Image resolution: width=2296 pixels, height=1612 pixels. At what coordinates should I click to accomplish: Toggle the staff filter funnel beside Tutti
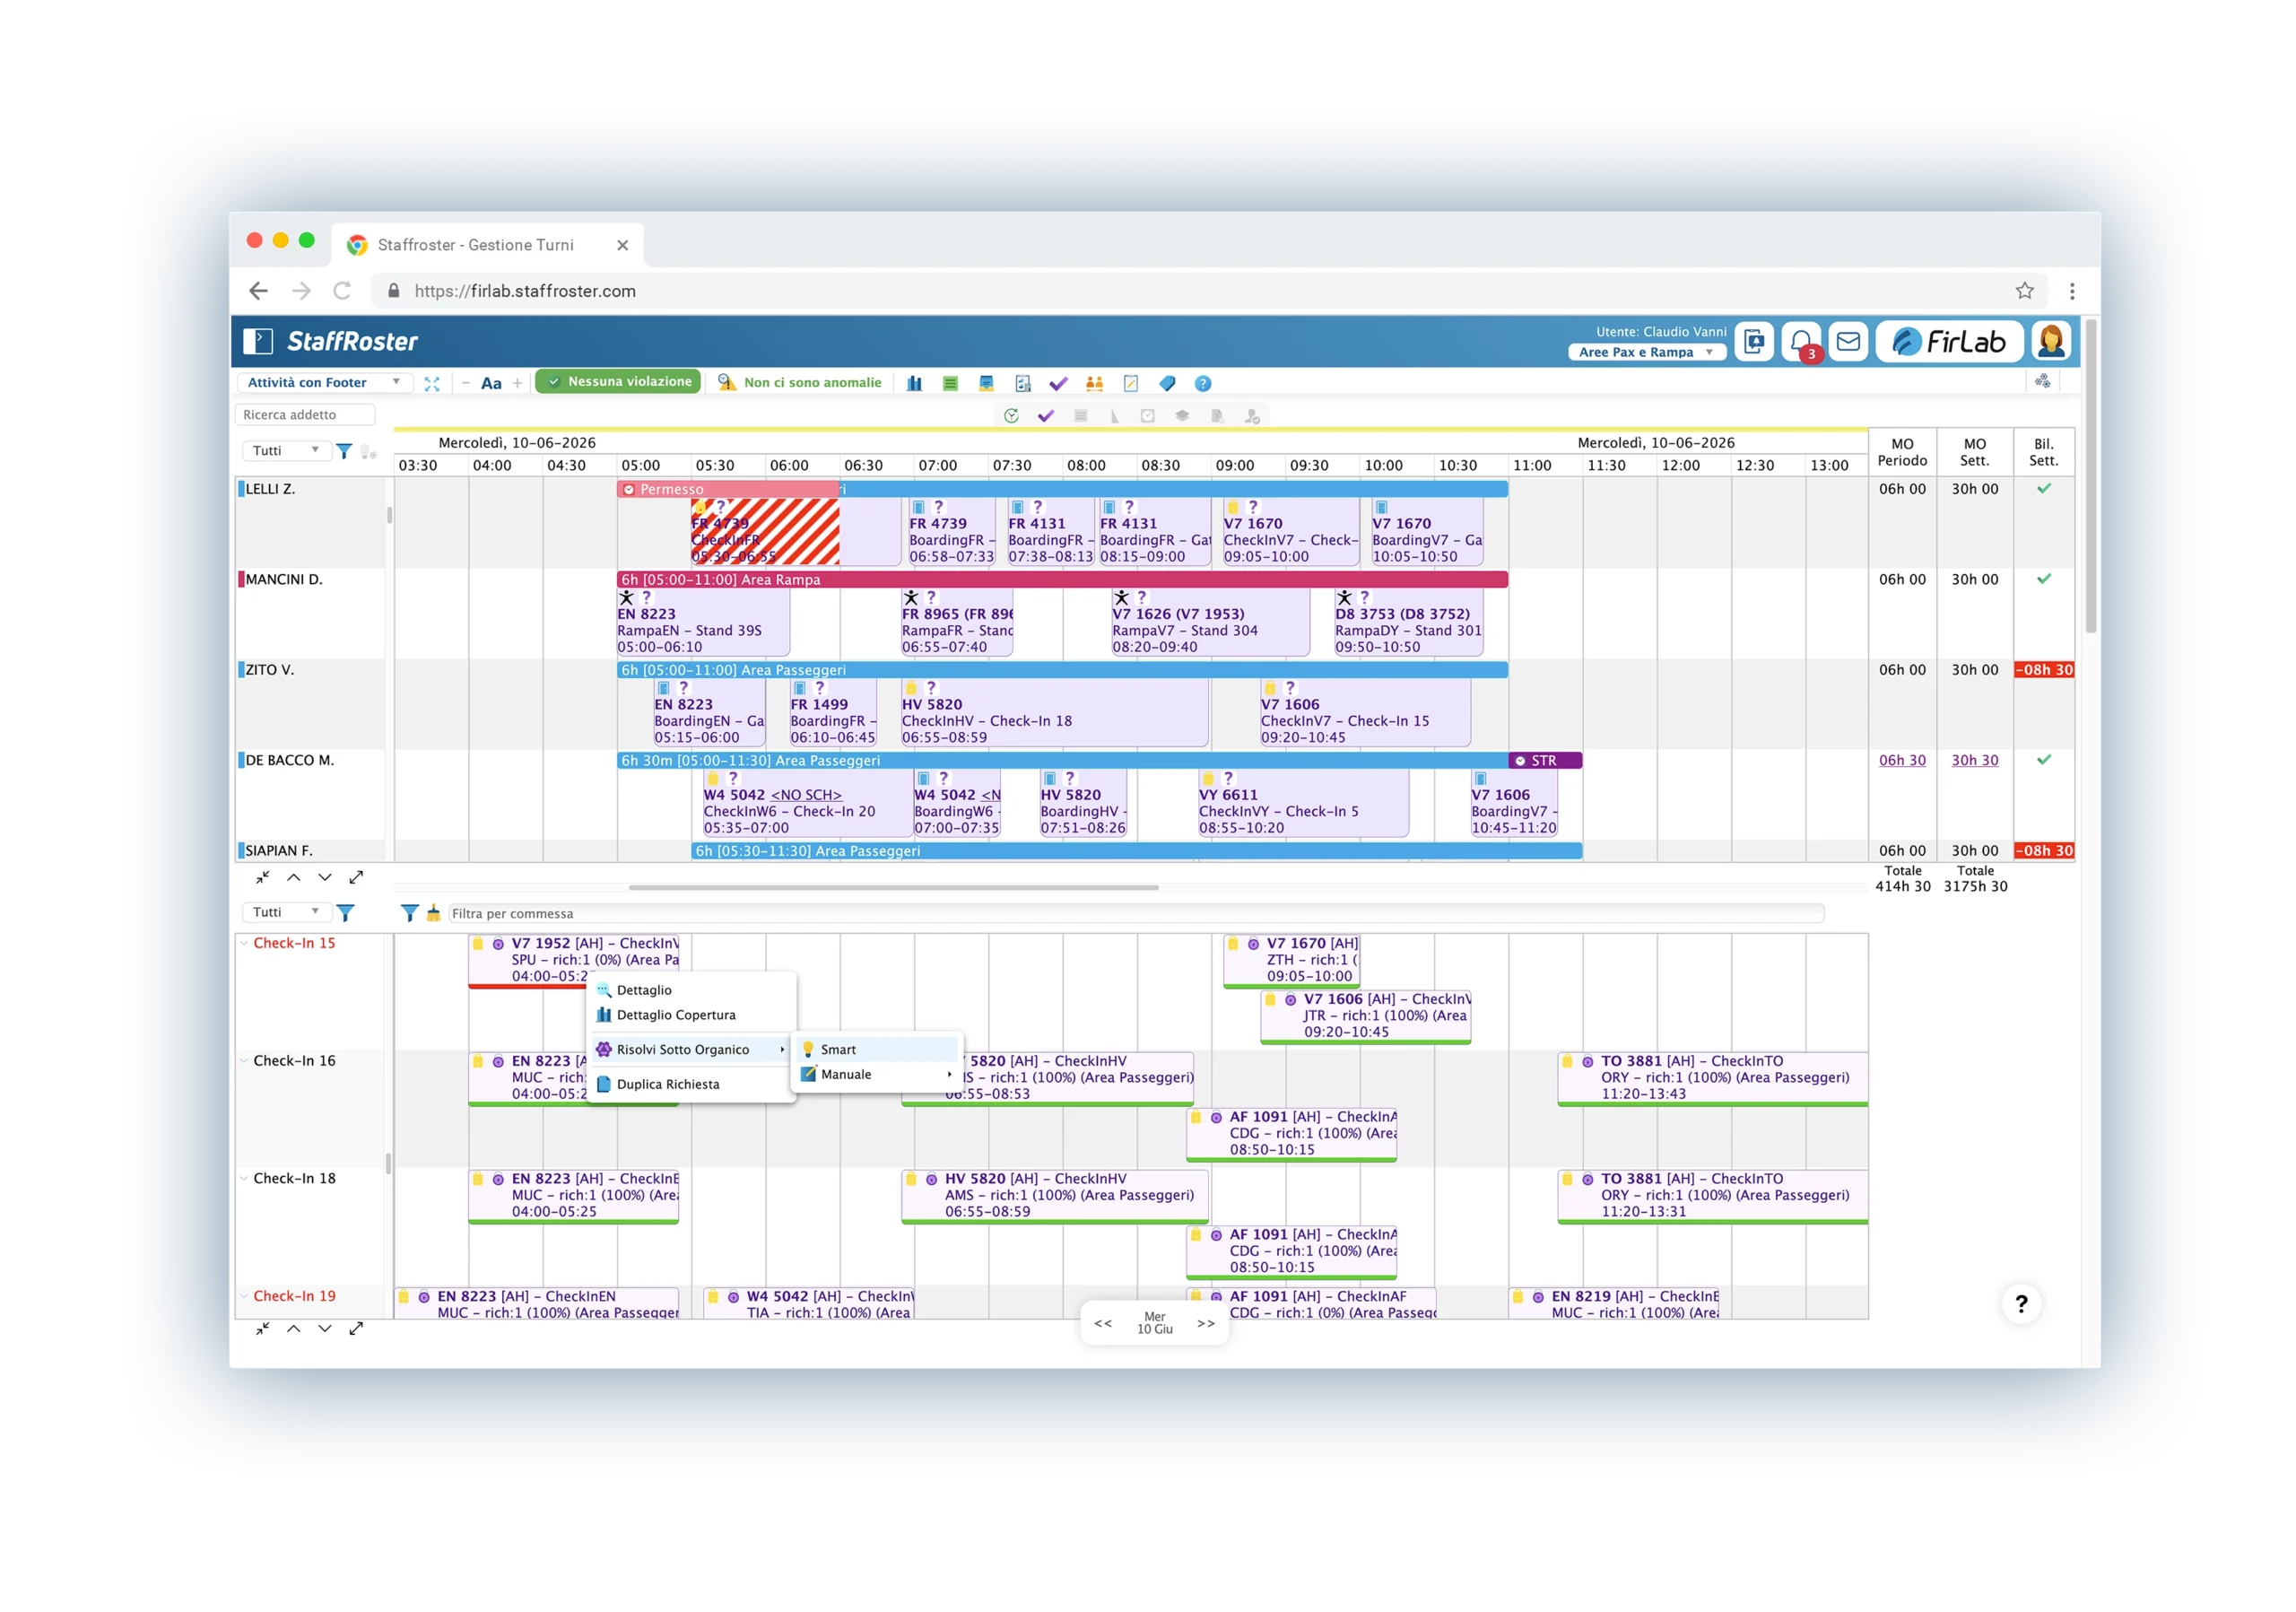[344, 451]
